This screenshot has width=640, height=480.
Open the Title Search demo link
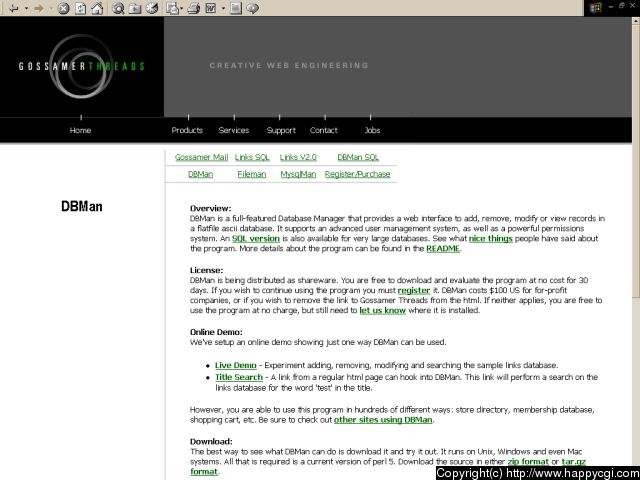coord(239,377)
